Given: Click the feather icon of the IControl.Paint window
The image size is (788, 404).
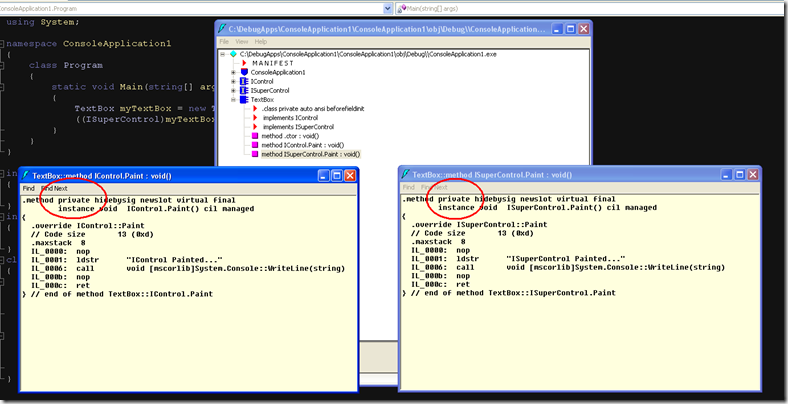Looking at the screenshot, I should click(26, 175).
